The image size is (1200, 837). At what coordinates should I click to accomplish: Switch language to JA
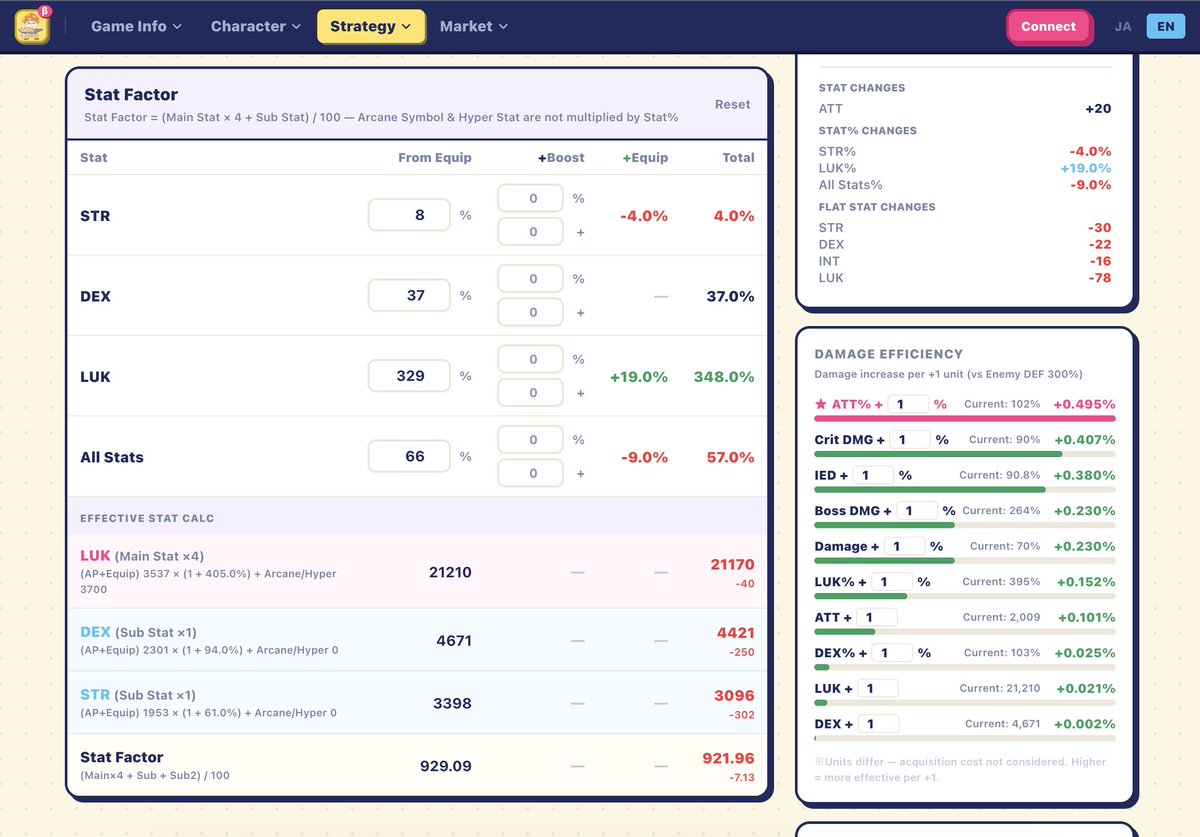click(1123, 26)
